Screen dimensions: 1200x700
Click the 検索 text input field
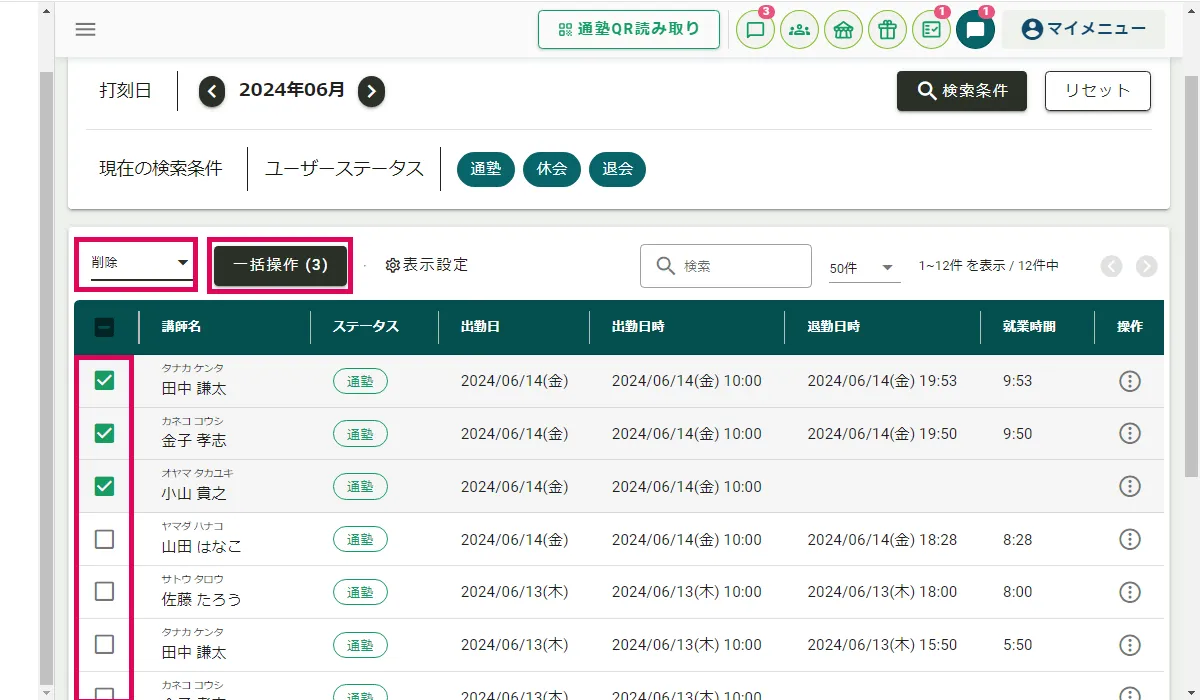(x=726, y=266)
